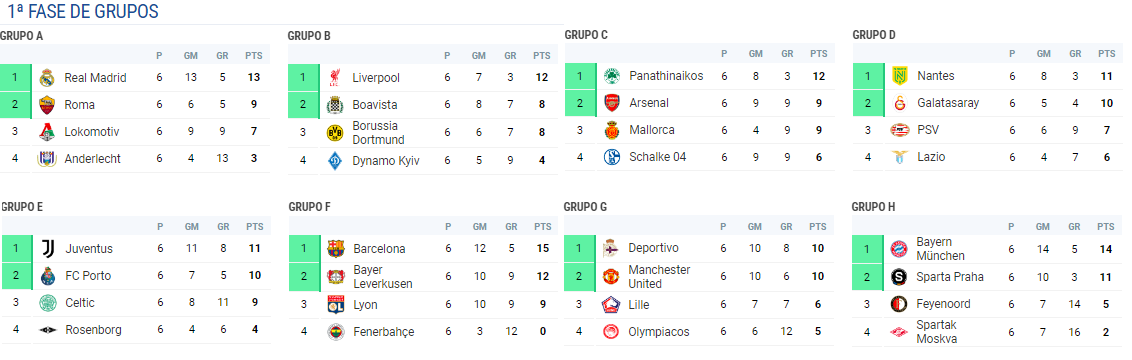1132x360 pixels.
Task: Open the Roma team link
Action: (79, 105)
